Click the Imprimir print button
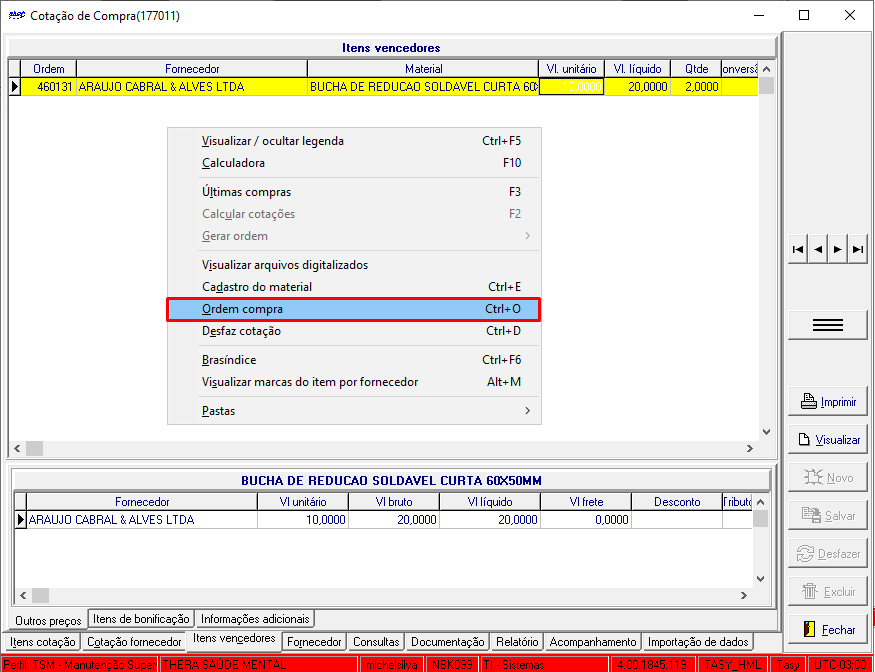This screenshot has width=875, height=672. 828,401
